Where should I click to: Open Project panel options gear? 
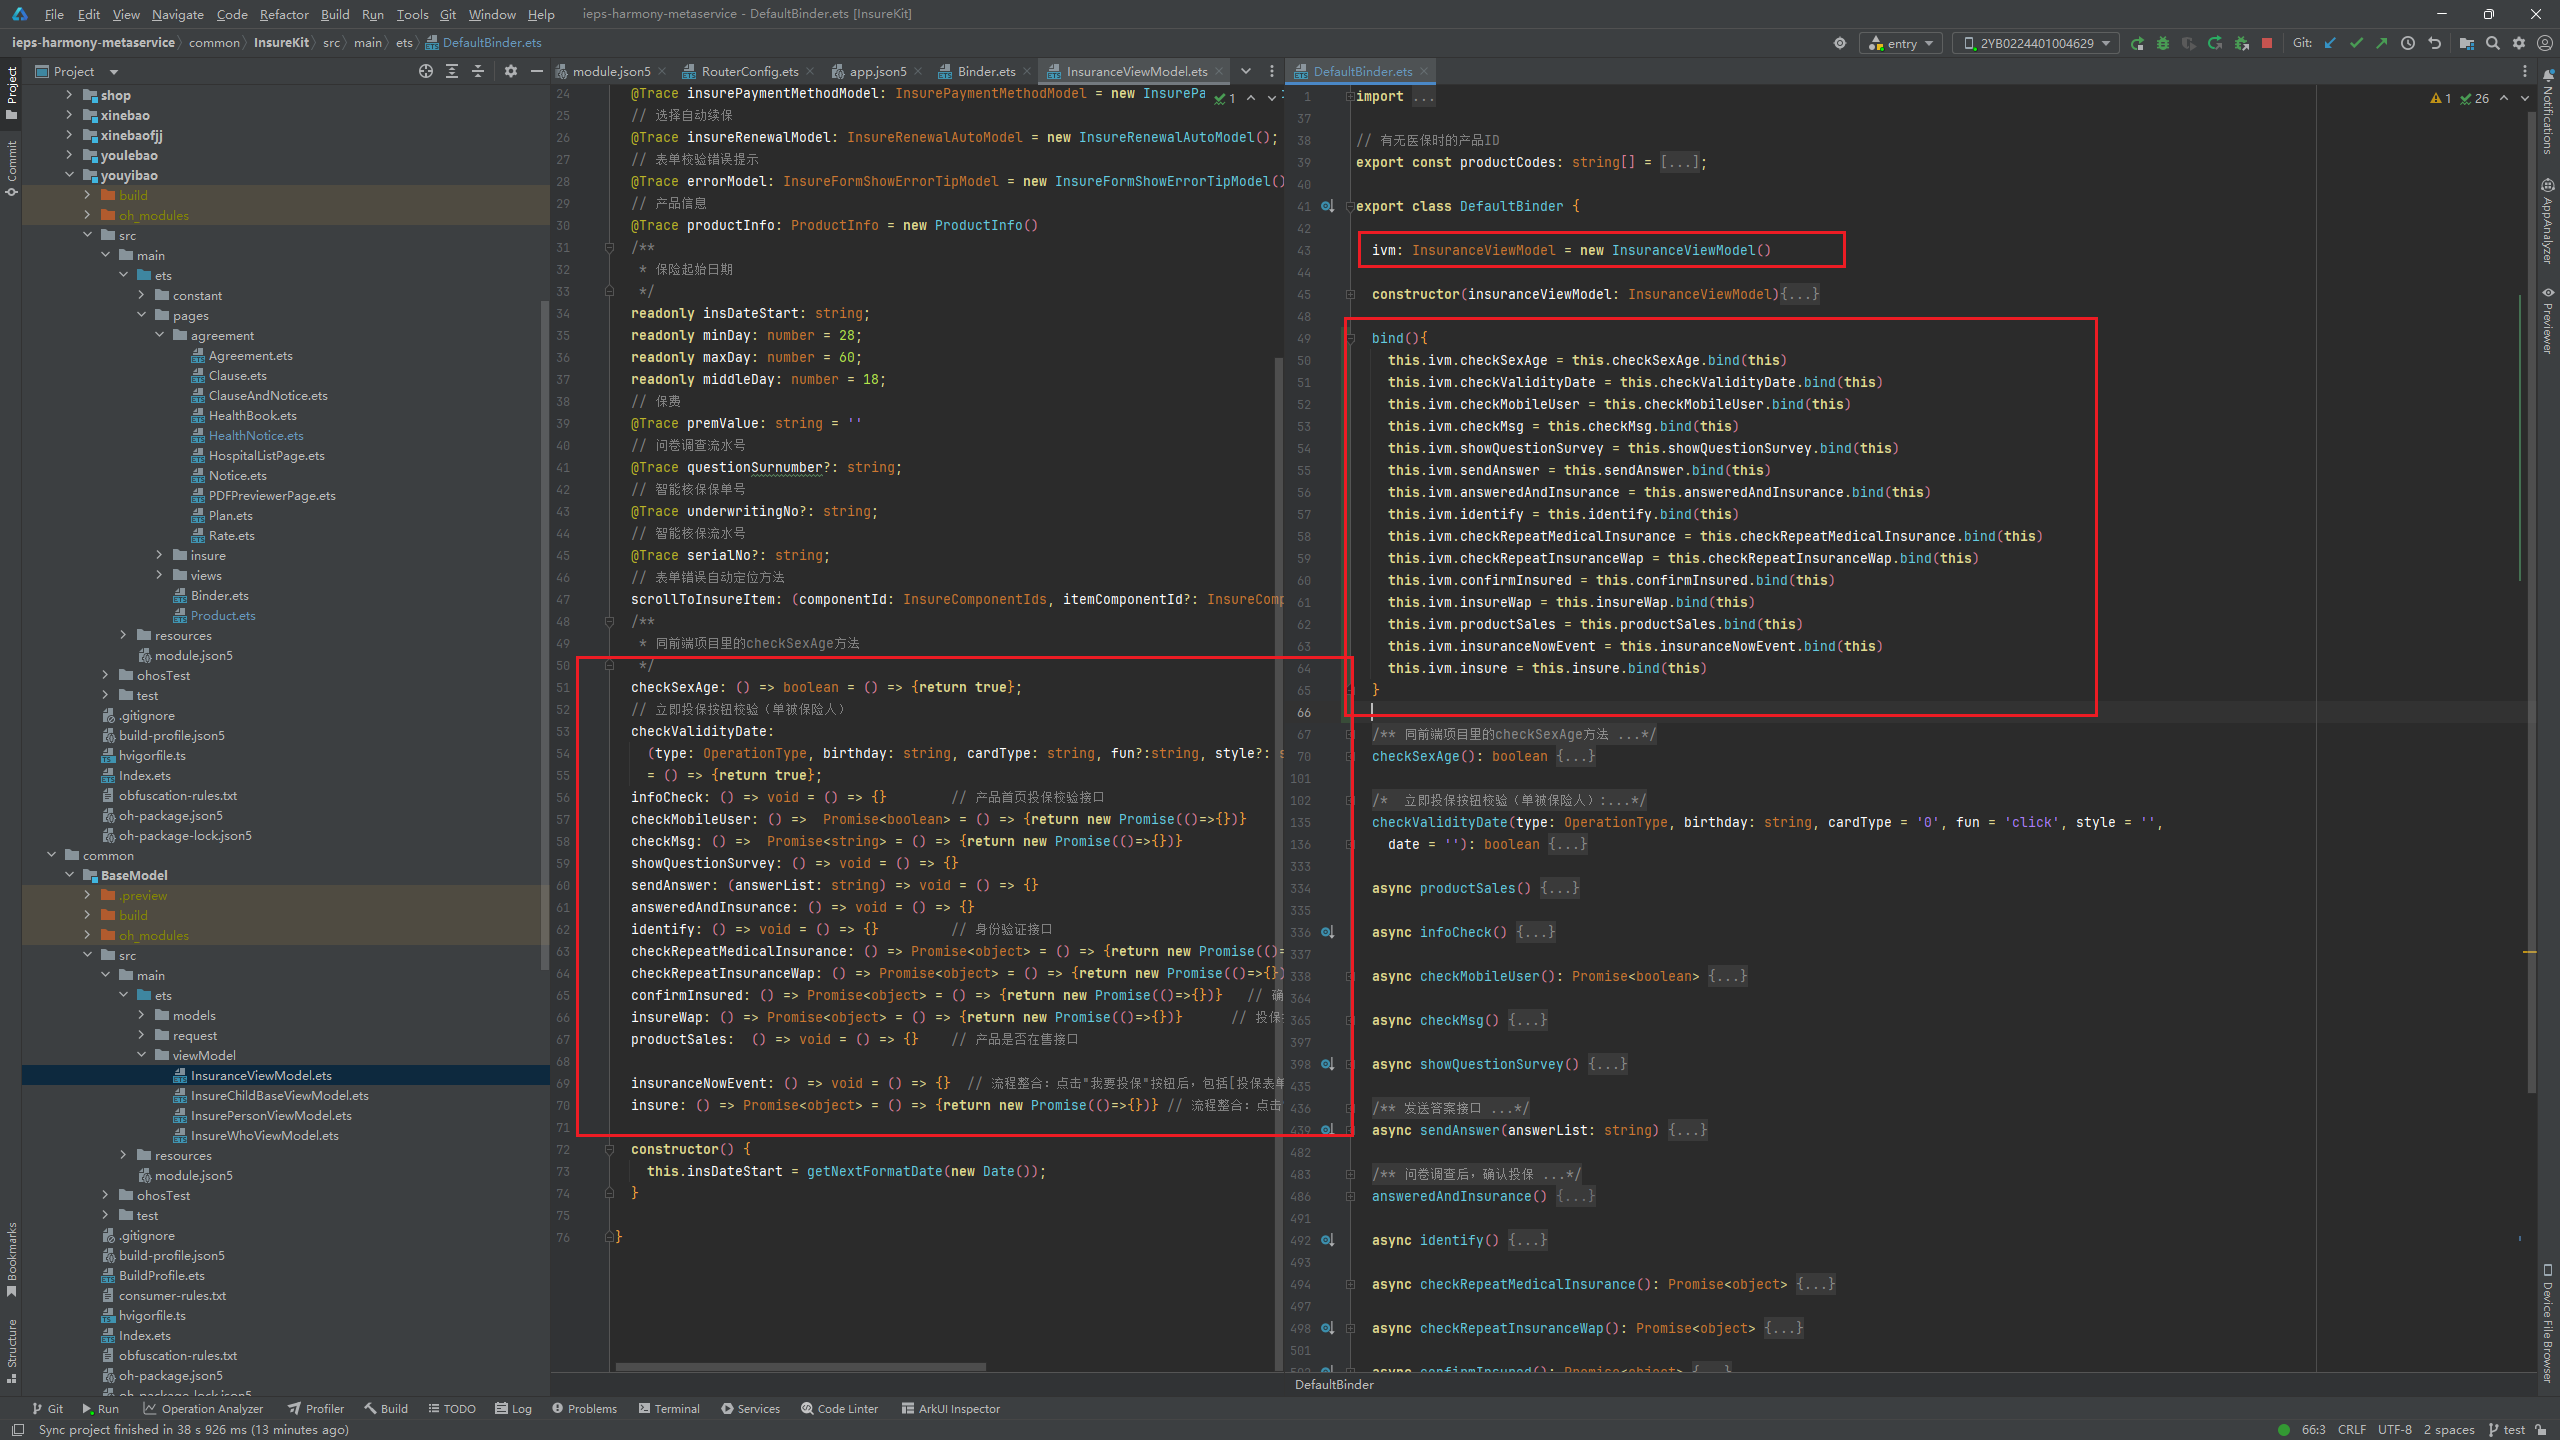[x=511, y=71]
